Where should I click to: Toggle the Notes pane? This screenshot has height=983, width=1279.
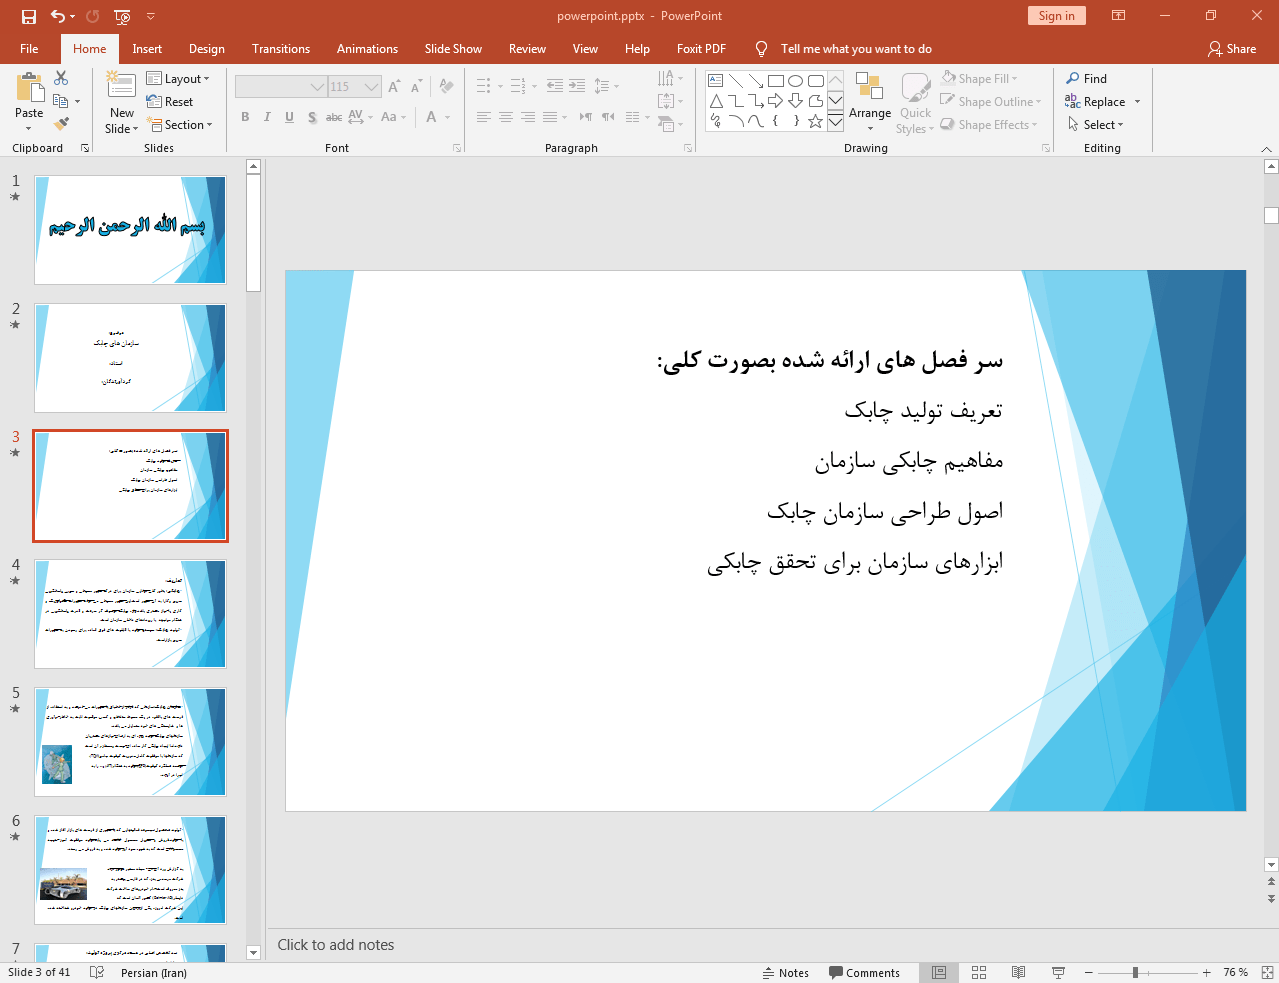click(x=786, y=972)
